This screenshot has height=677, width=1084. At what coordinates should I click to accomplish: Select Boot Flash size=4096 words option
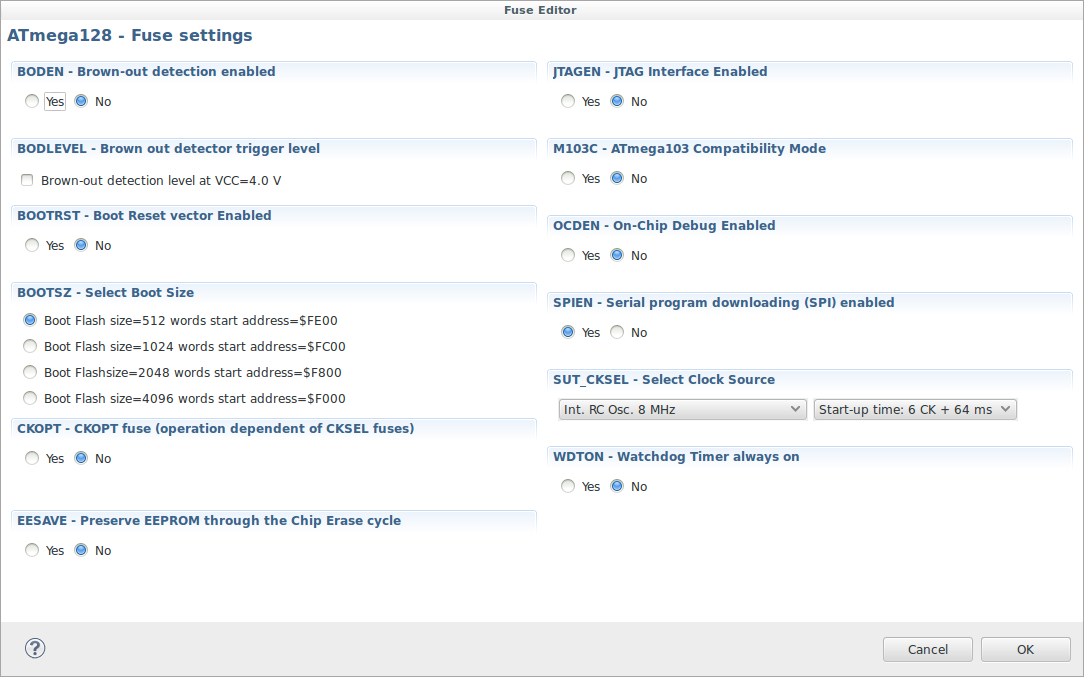pyautogui.click(x=31, y=398)
